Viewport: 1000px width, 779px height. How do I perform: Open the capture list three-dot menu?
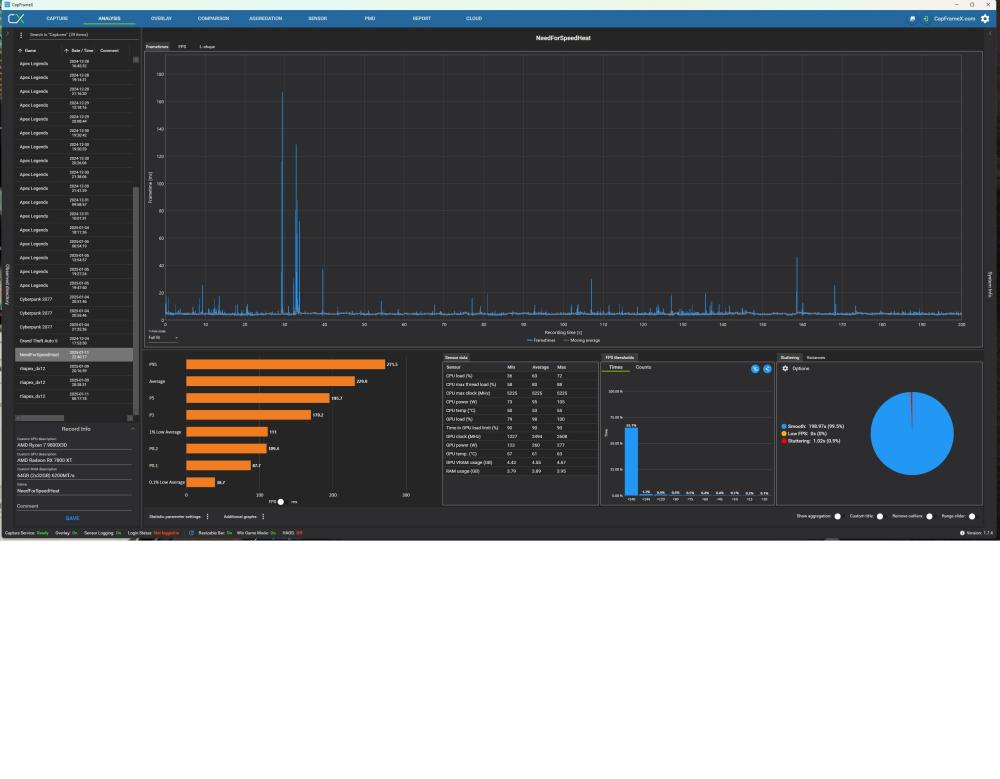(x=22, y=35)
